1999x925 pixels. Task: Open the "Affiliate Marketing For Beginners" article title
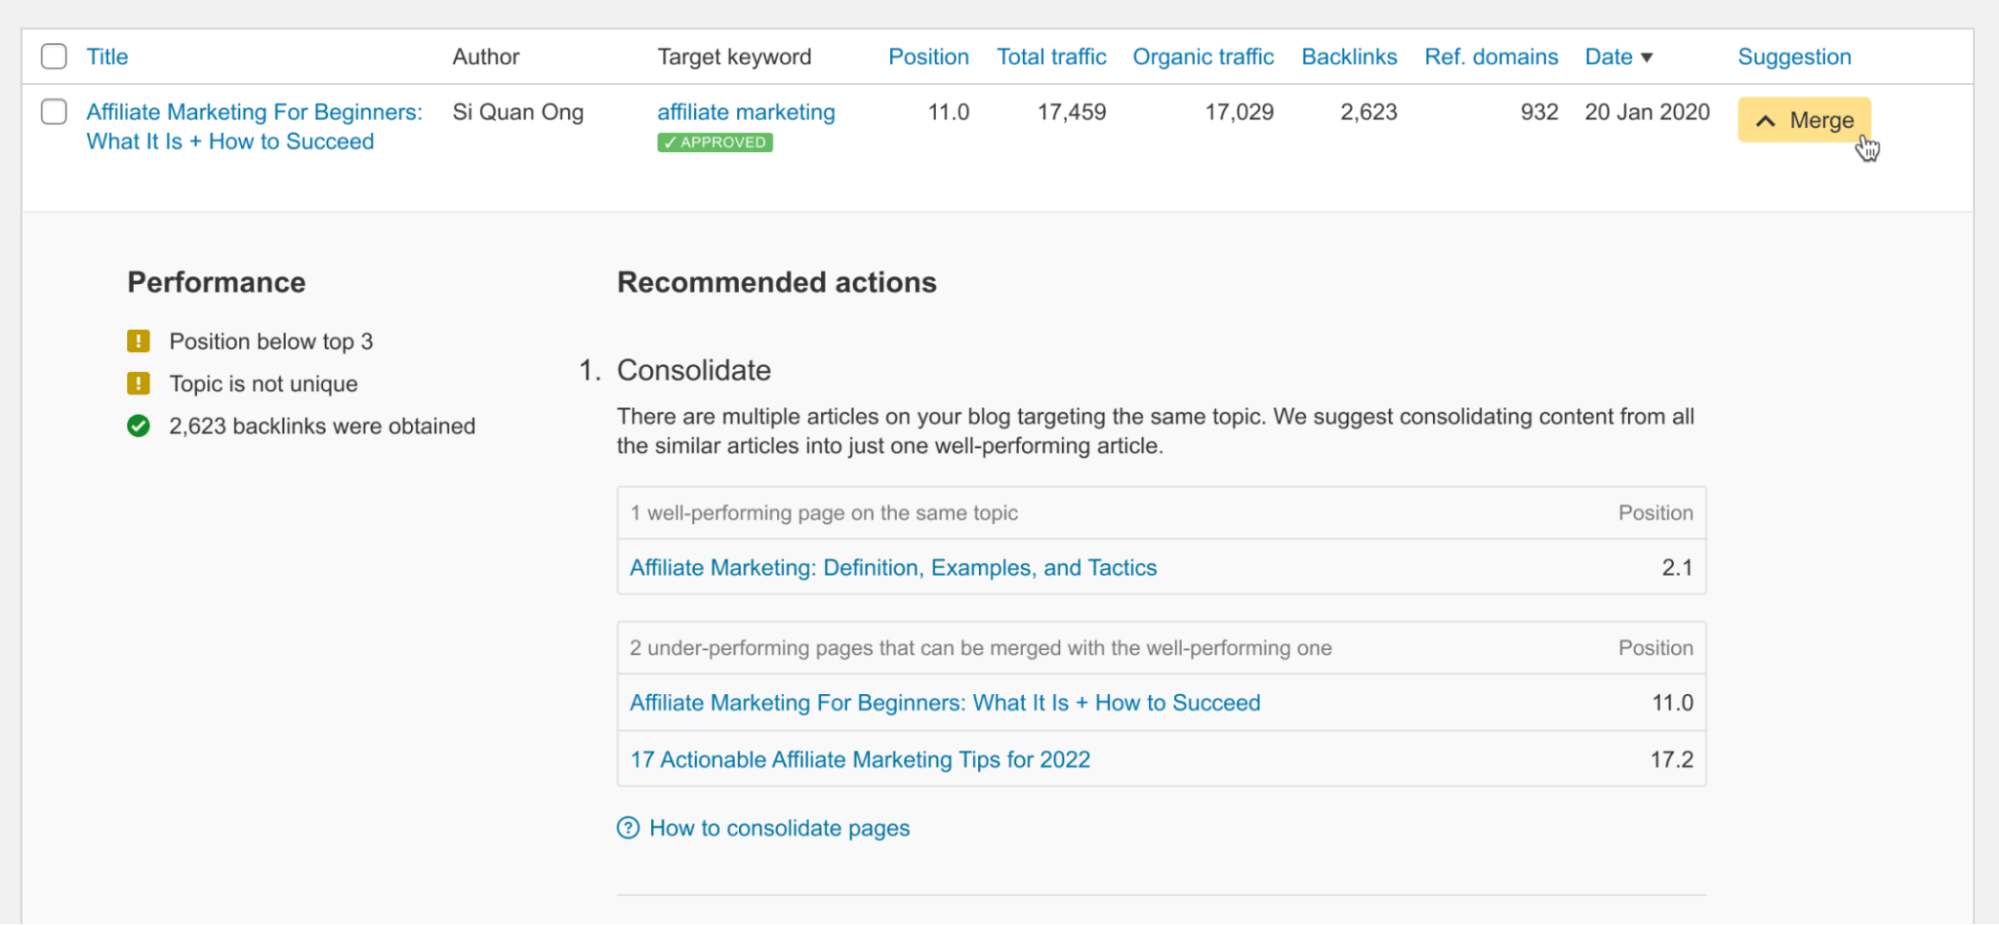[x=254, y=126]
